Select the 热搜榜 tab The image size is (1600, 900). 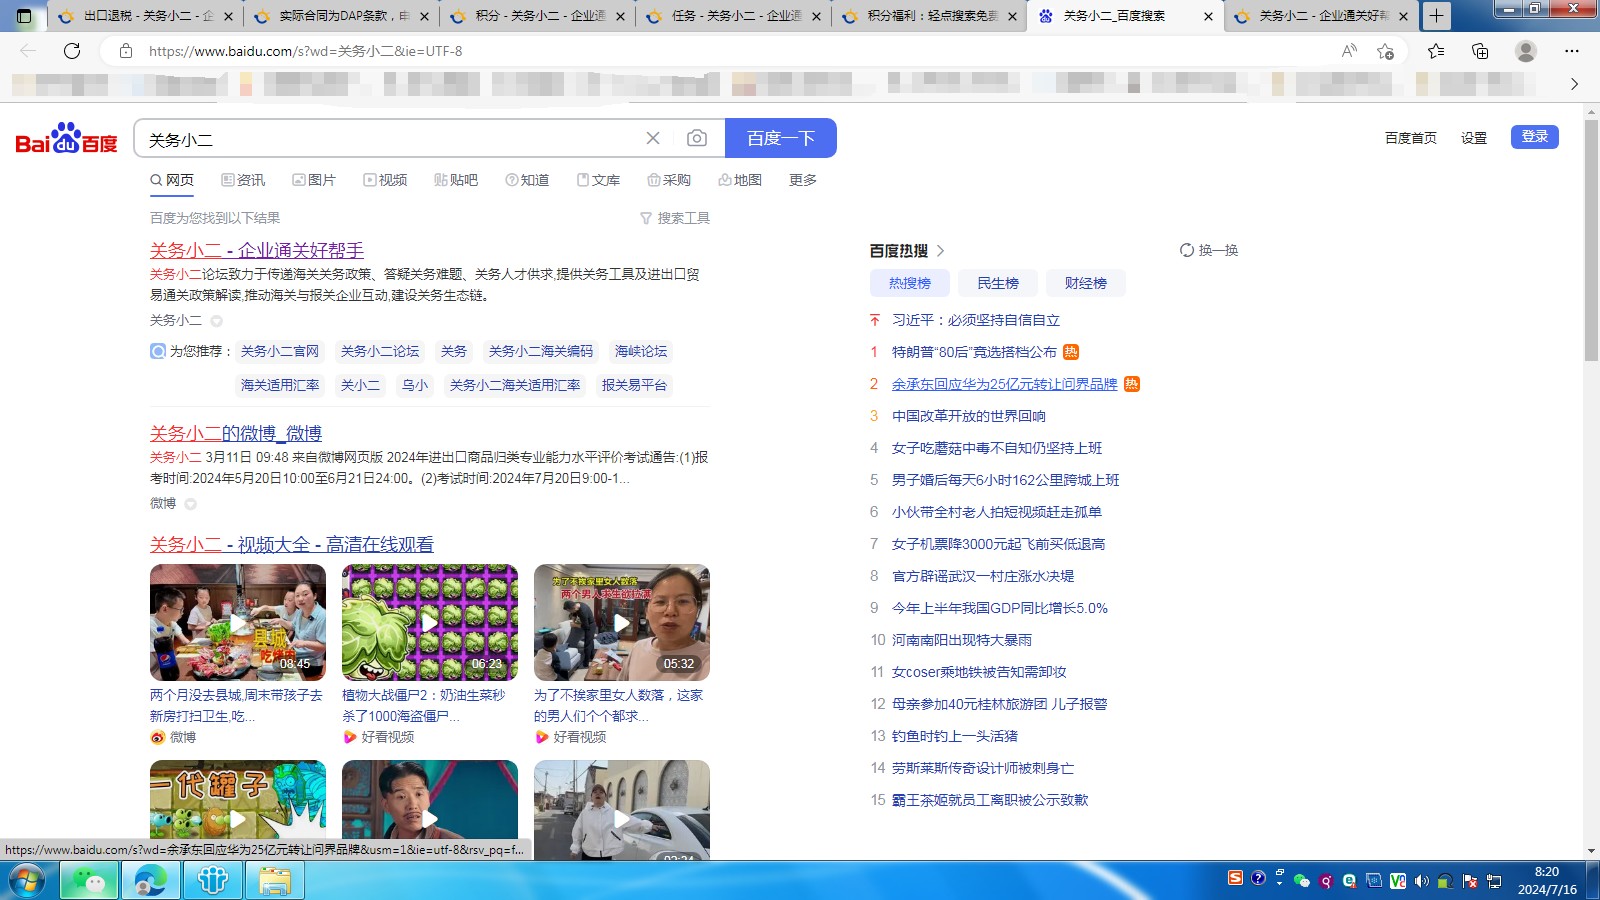[x=910, y=283]
